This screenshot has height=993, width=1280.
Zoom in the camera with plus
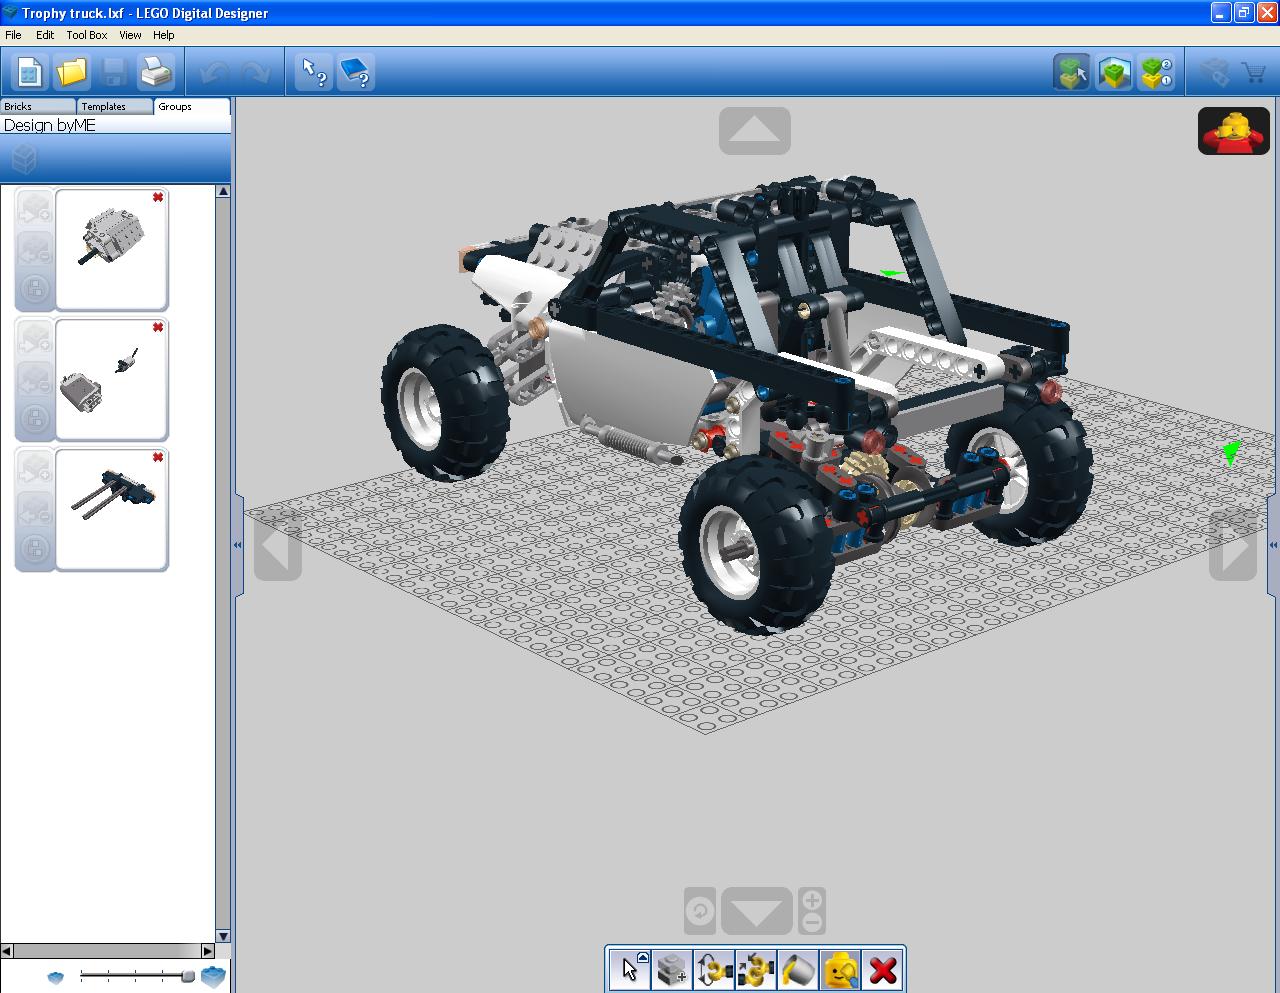click(x=812, y=900)
